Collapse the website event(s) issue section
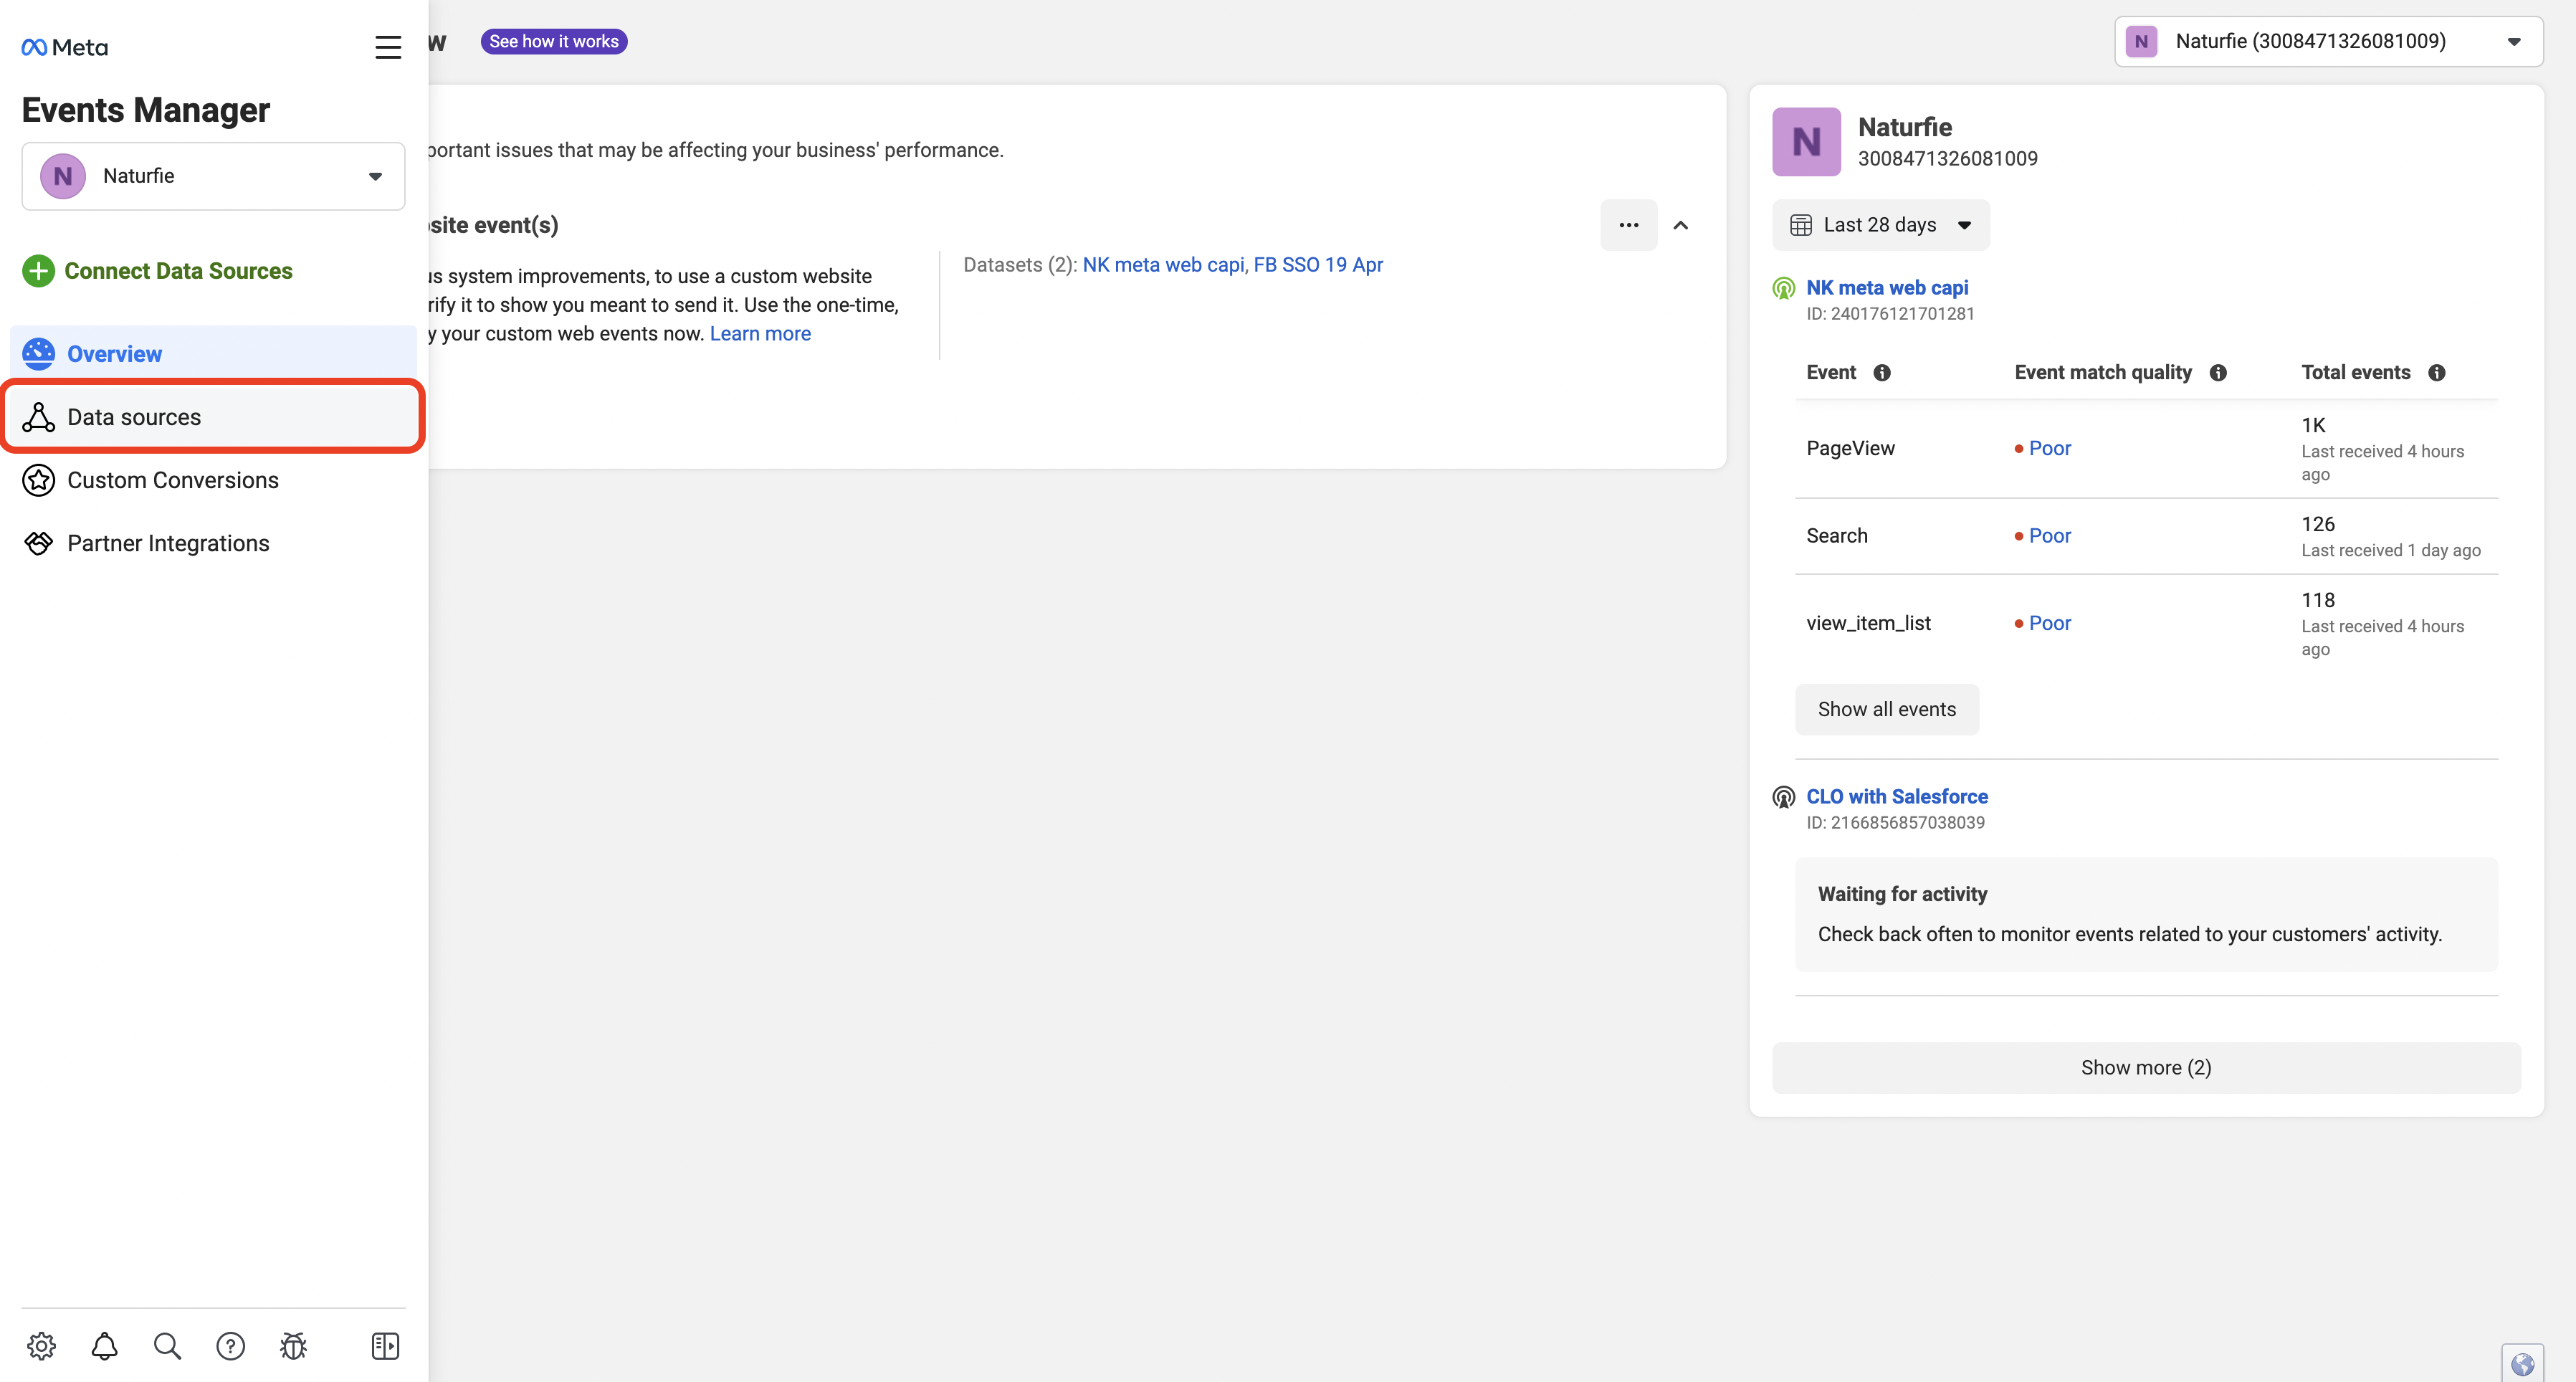 (x=1681, y=225)
